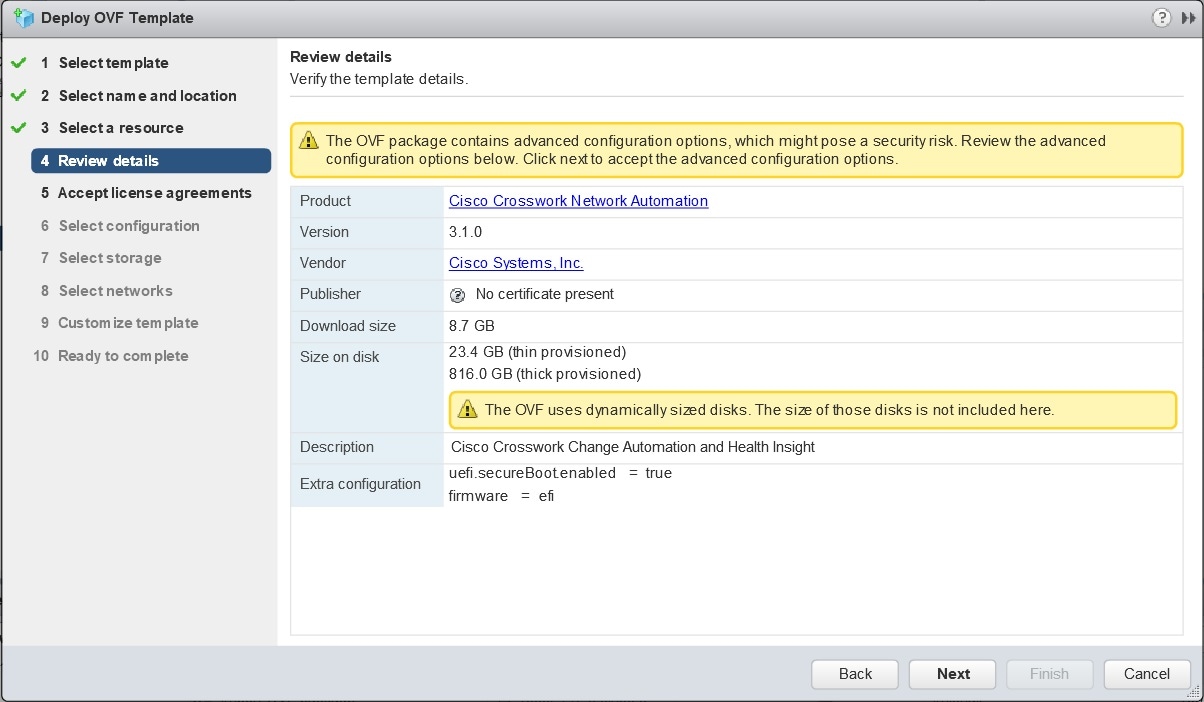Image resolution: width=1204 pixels, height=702 pixels.
Task: Click the Vendor row label
Action: pyautogui.click(x=323, y=263)
